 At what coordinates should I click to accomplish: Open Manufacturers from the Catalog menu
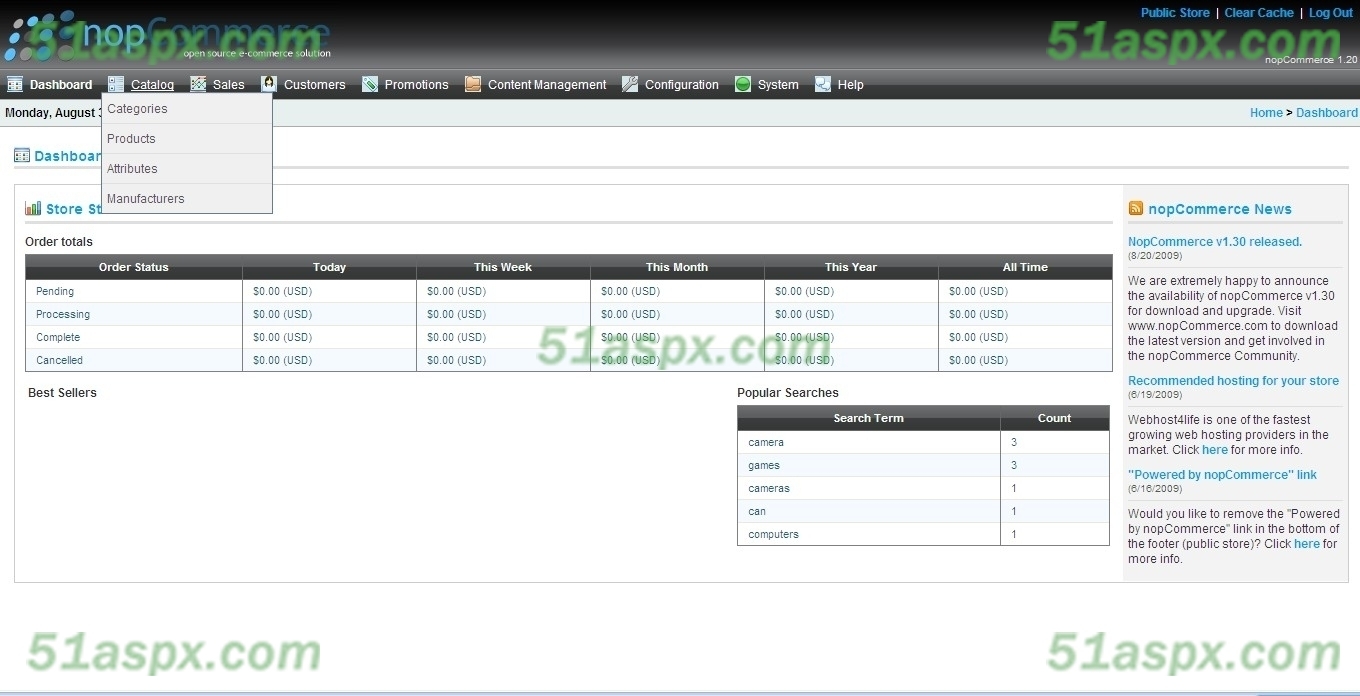click(187, 199)
